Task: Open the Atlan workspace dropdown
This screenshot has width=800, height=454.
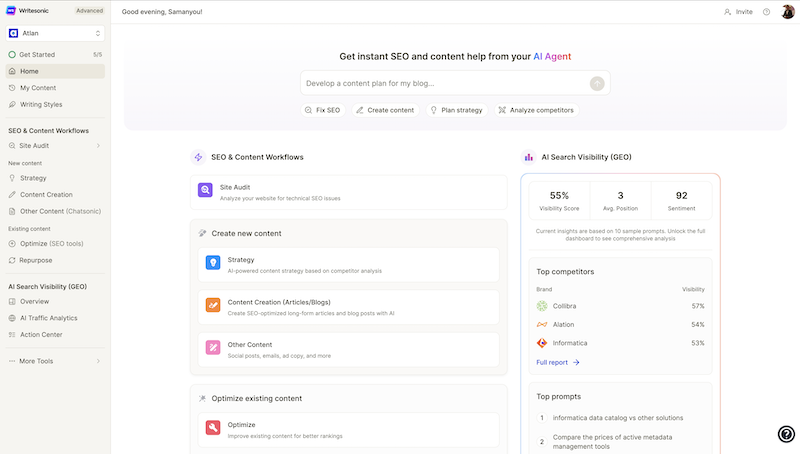Action: pyautogui.click(x=55, y=33)
